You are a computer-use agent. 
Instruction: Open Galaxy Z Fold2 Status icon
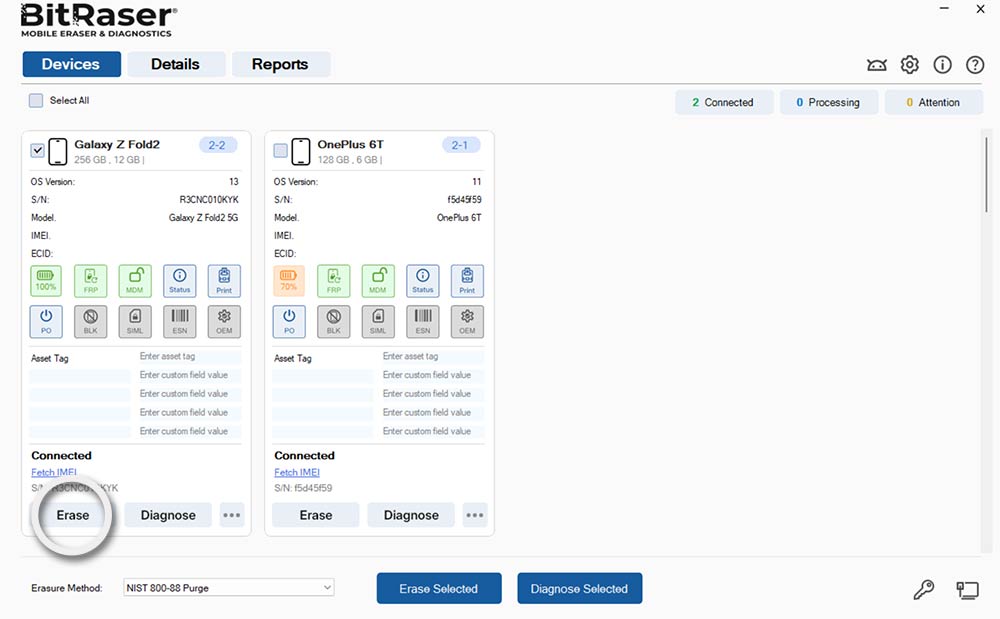(179, 280)
